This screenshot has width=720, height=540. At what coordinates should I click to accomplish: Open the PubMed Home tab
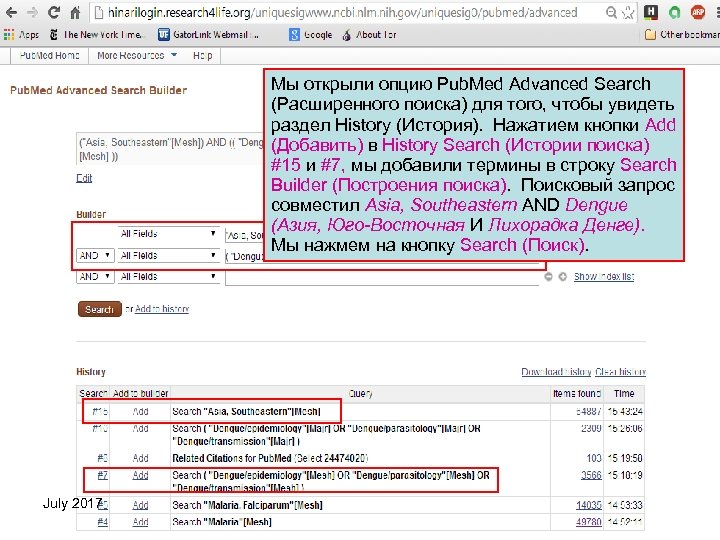[x=50, y=56]
